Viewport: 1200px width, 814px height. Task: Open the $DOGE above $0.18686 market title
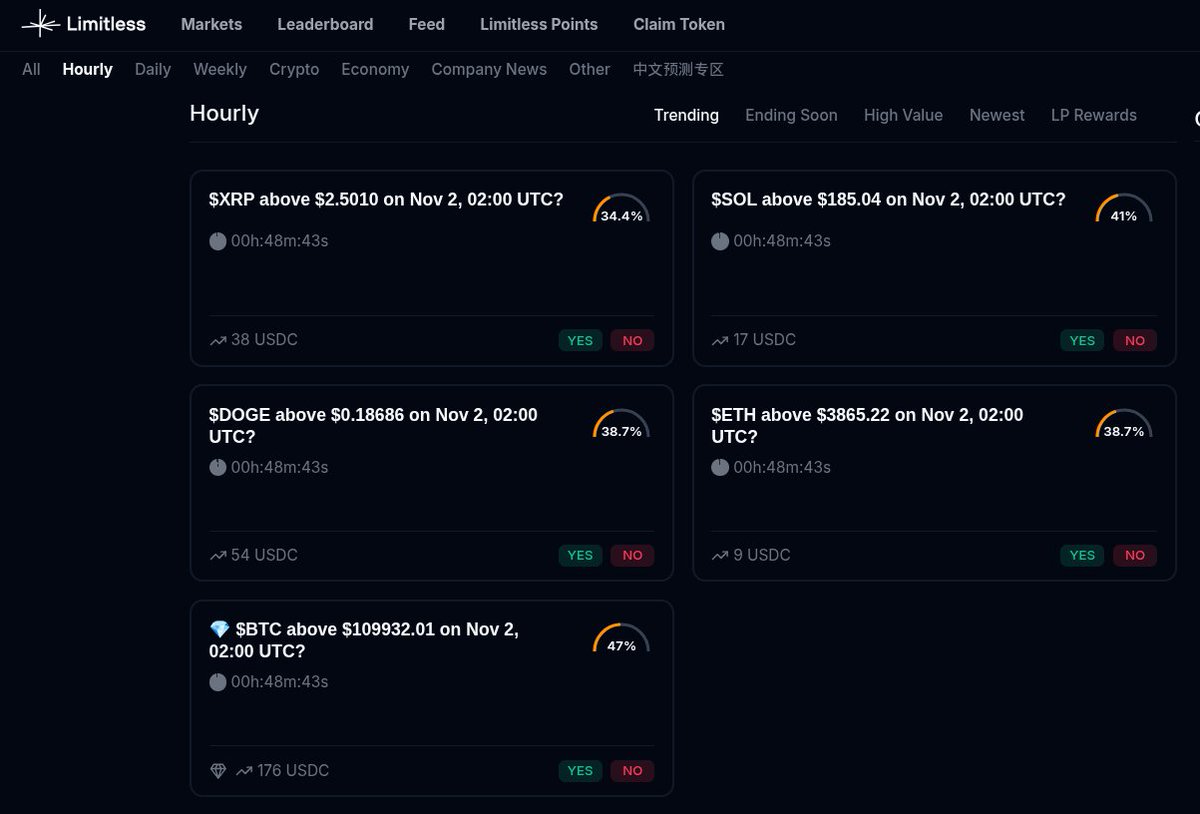pos(373,426)
